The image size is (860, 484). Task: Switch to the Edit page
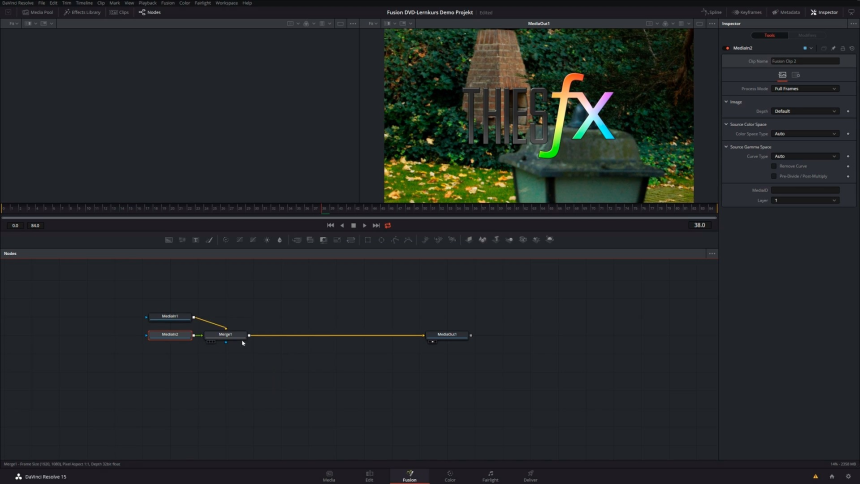click(x=369, y=476)
